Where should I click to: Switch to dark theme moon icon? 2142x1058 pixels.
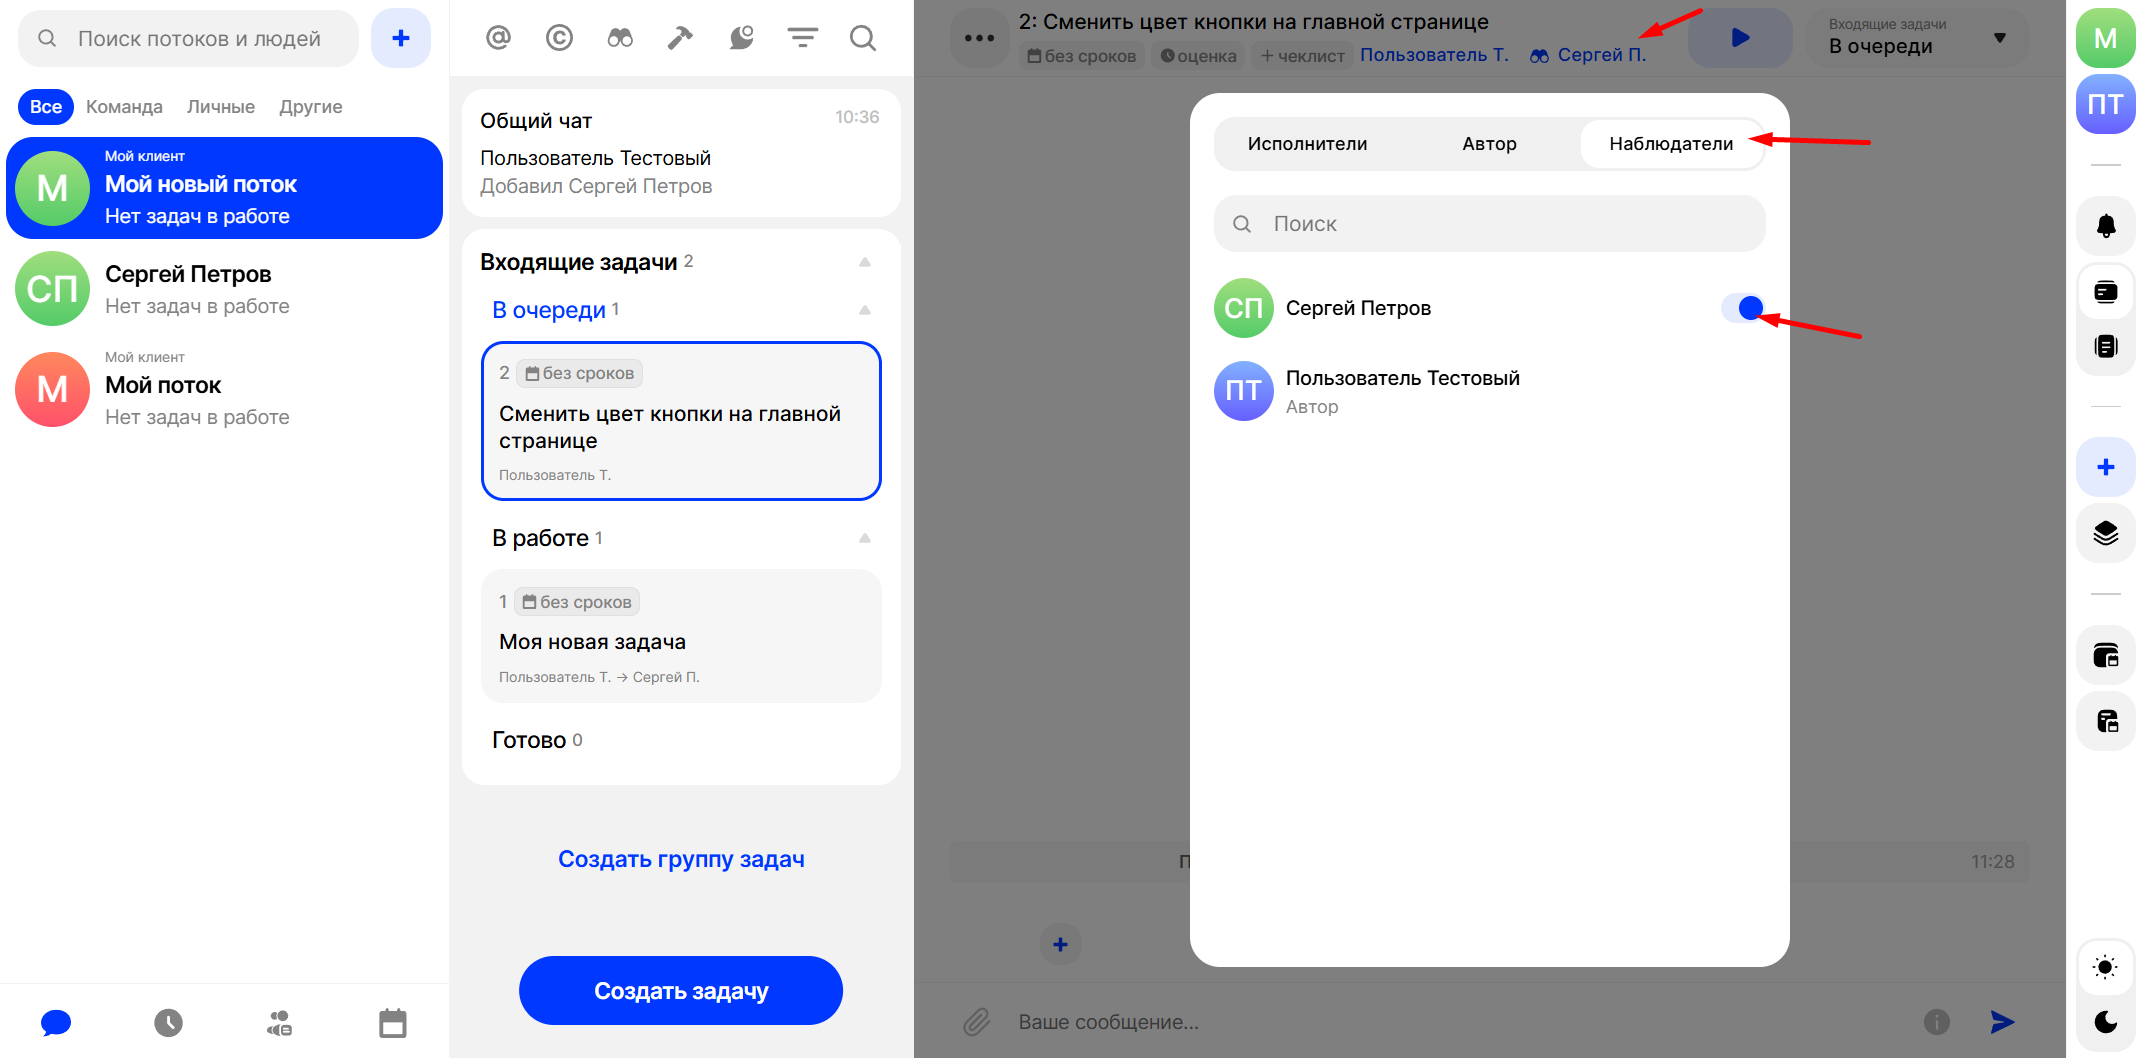pyautogui.click(x=2105, y=1021)
